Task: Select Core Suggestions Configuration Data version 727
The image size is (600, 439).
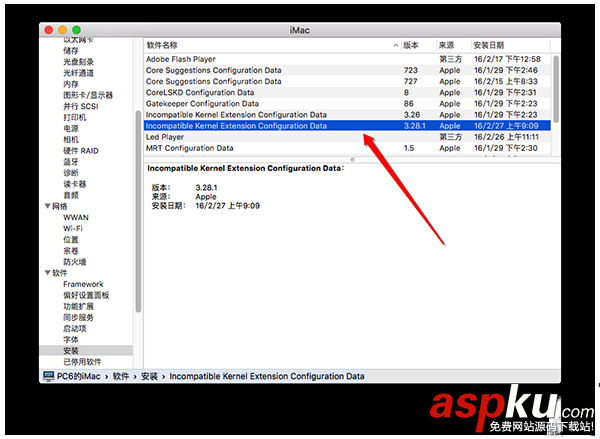Action: click(347, 81)
